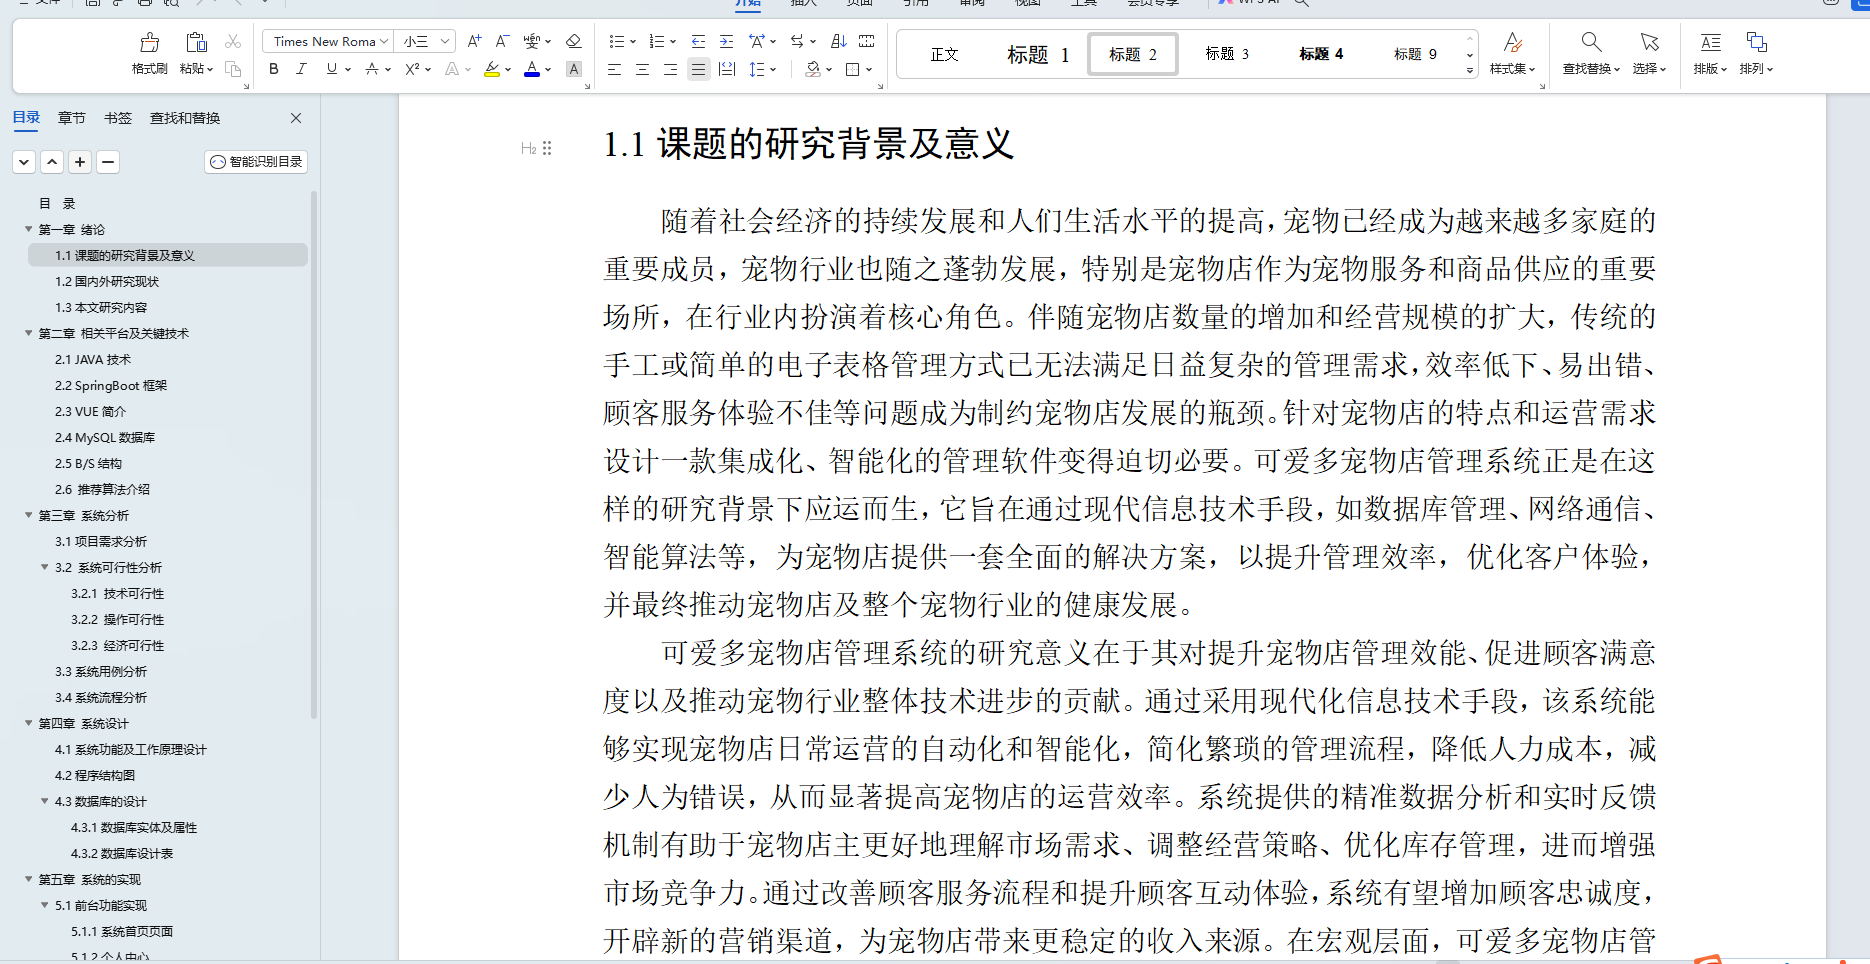Image resolution: width=1870 pixels, height=964 pixels.
Task: Click the promote level plus button
Action: point(80,161)
